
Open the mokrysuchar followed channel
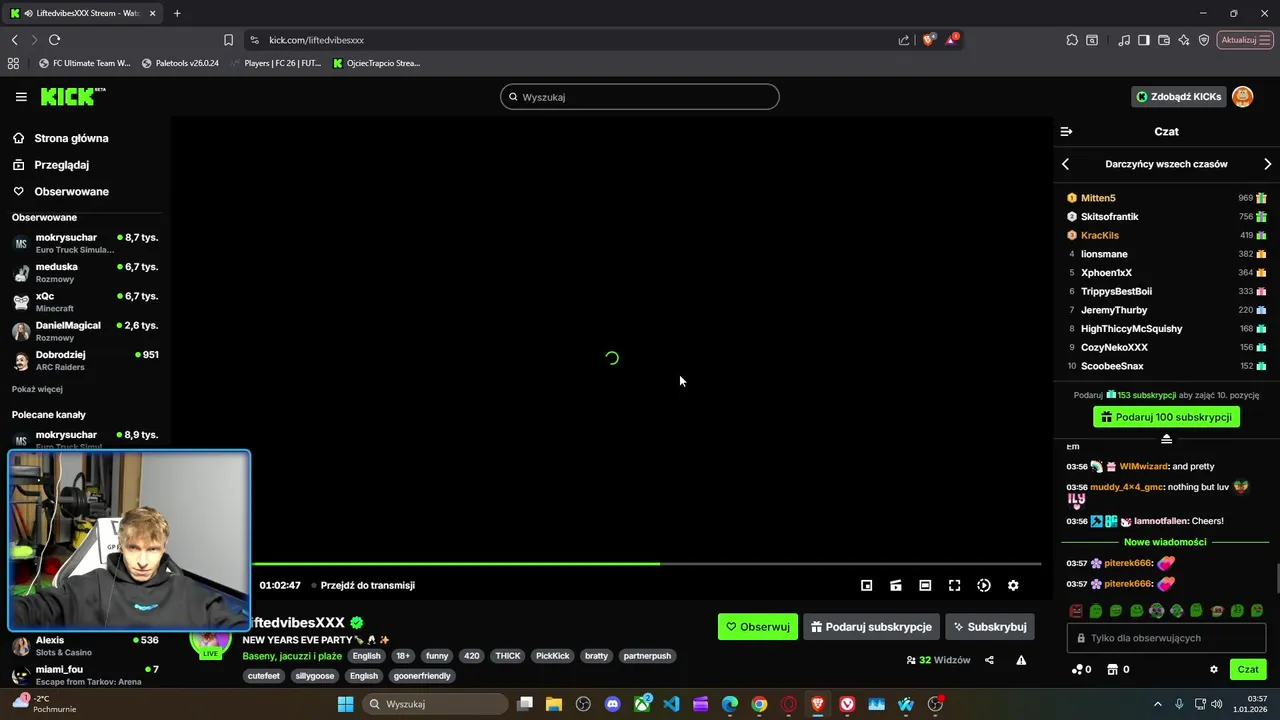(84, 243)
